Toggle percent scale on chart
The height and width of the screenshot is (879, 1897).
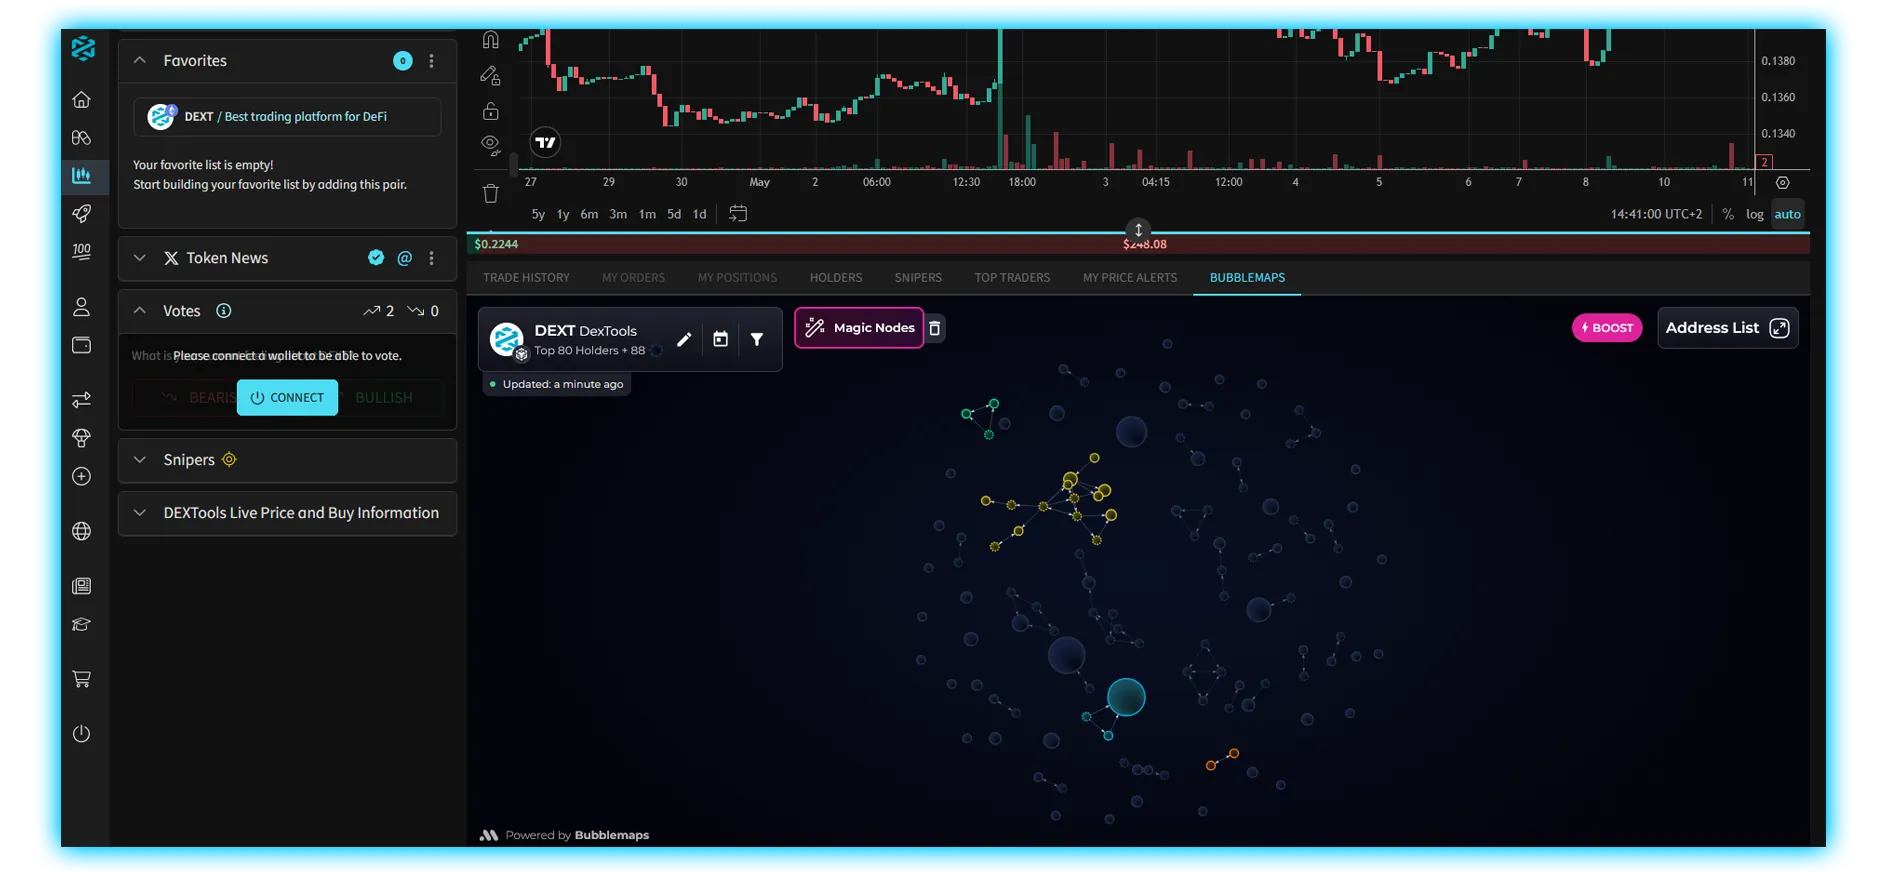[1728, 214]
